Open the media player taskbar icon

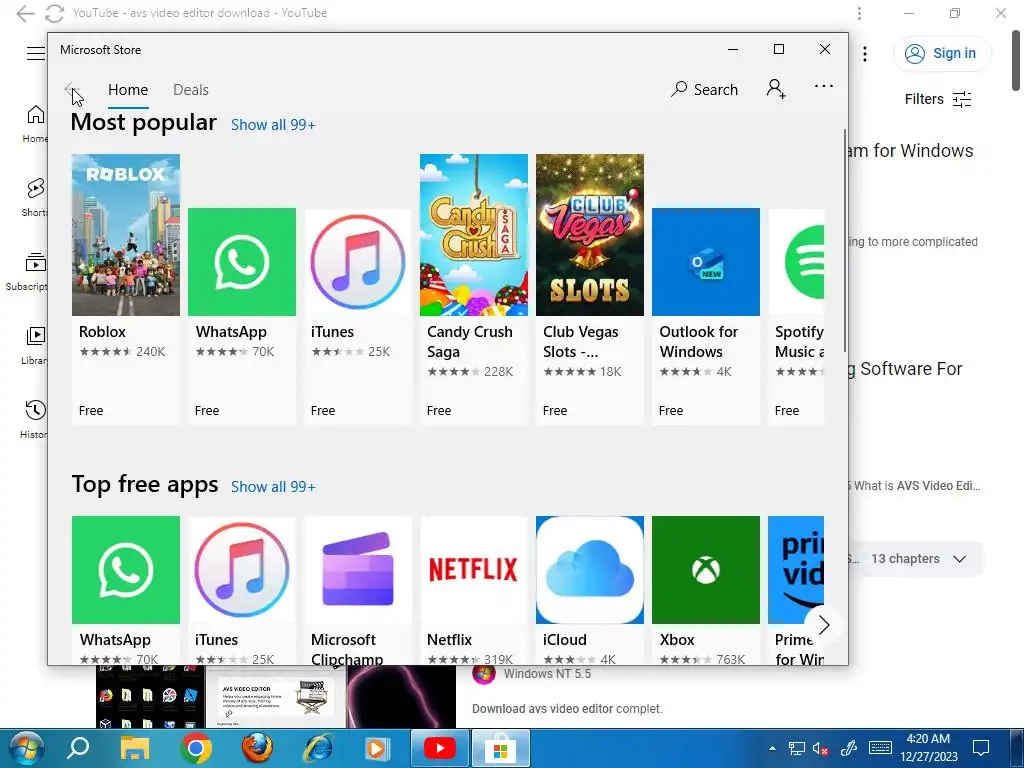tap(377, 748)
